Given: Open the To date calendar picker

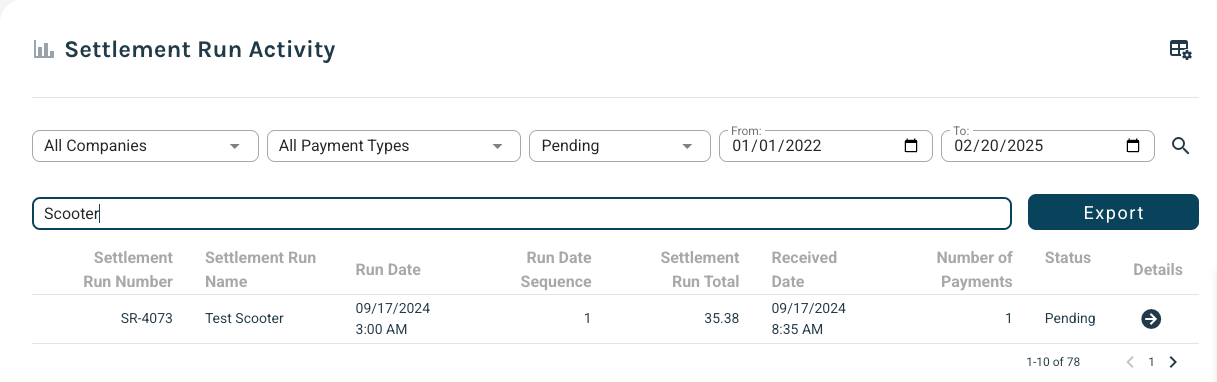Looking at the screenshot, I should [1133, 146].
